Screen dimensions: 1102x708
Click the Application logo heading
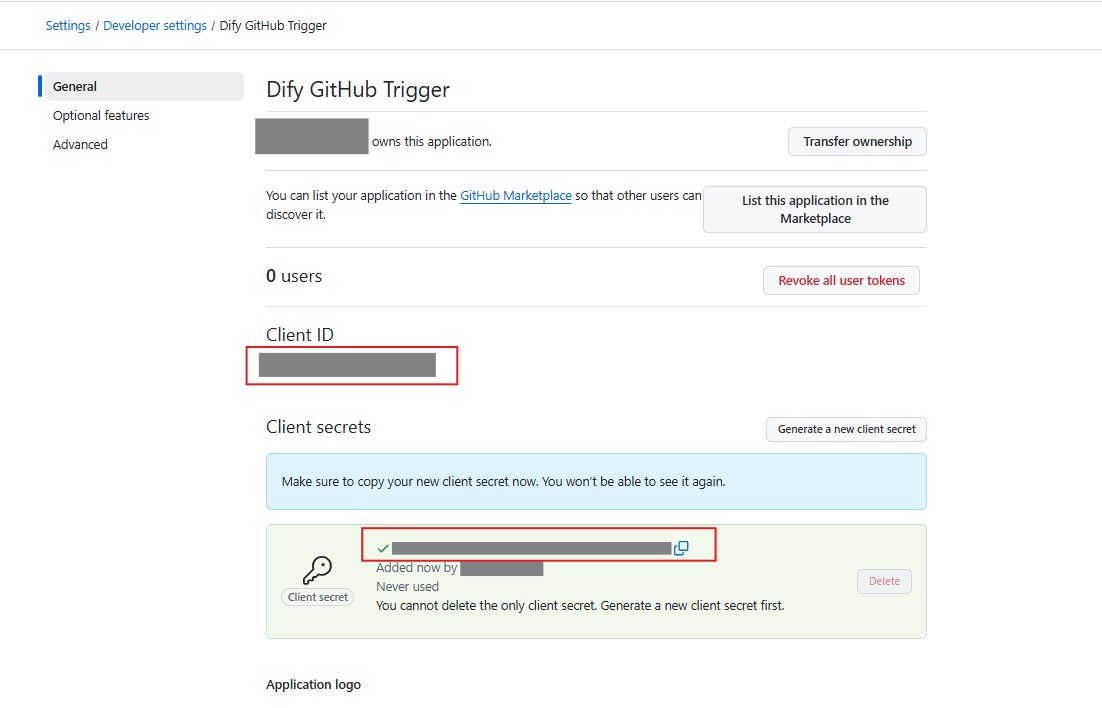pos(313,684)
